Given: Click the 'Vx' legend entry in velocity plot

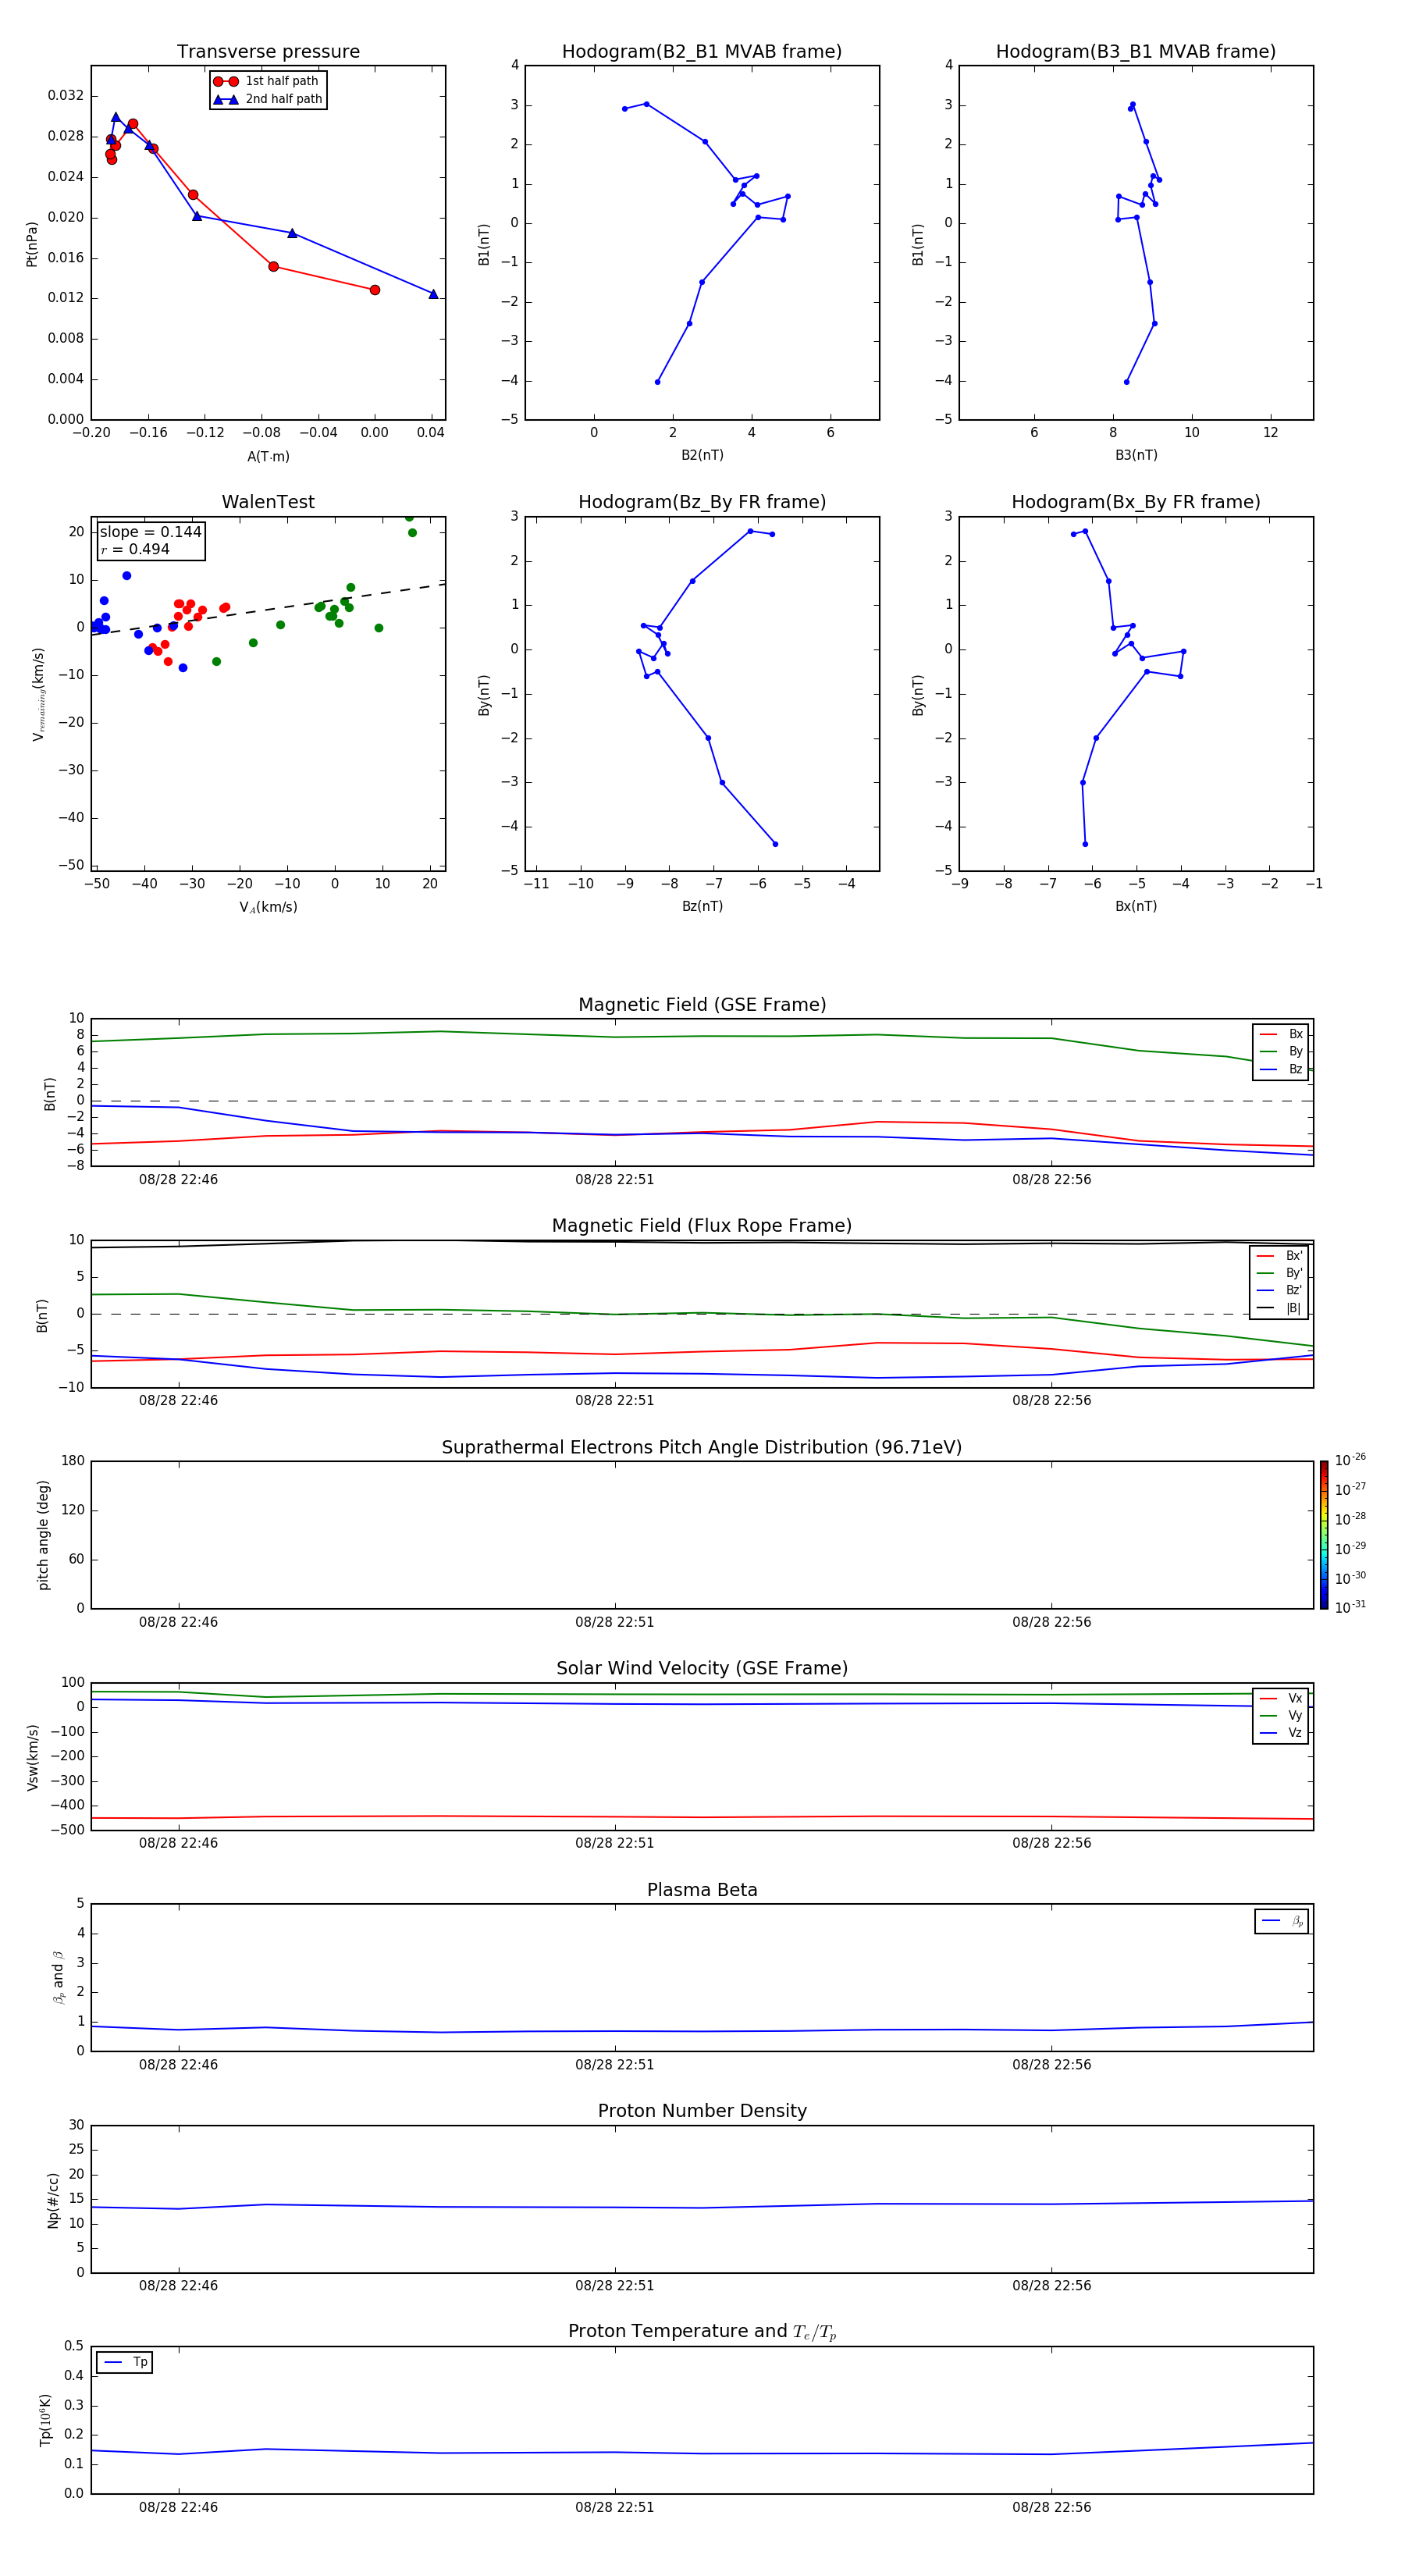Looking at the screenshot, I should coord(1281,1698).
